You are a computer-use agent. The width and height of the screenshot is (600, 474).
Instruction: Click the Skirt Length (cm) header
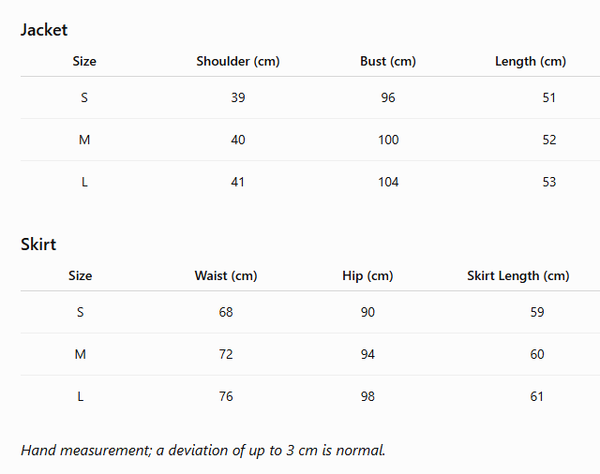pos(518,276)
